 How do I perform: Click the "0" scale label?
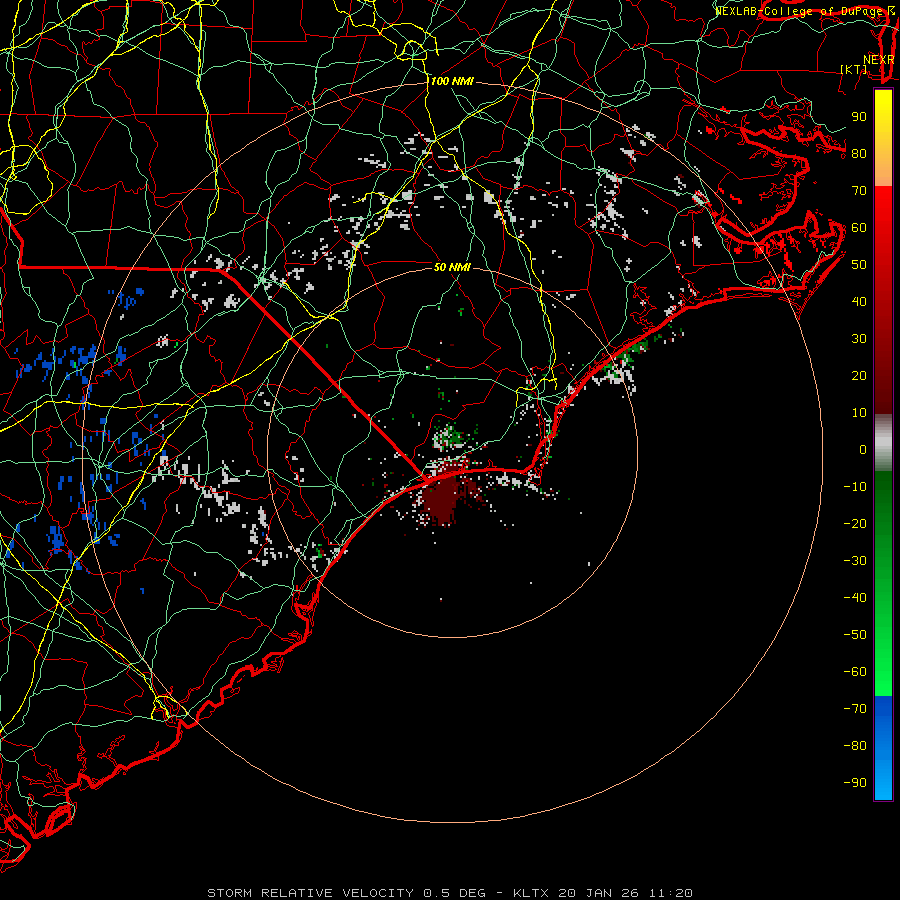[x=863, y=449]
